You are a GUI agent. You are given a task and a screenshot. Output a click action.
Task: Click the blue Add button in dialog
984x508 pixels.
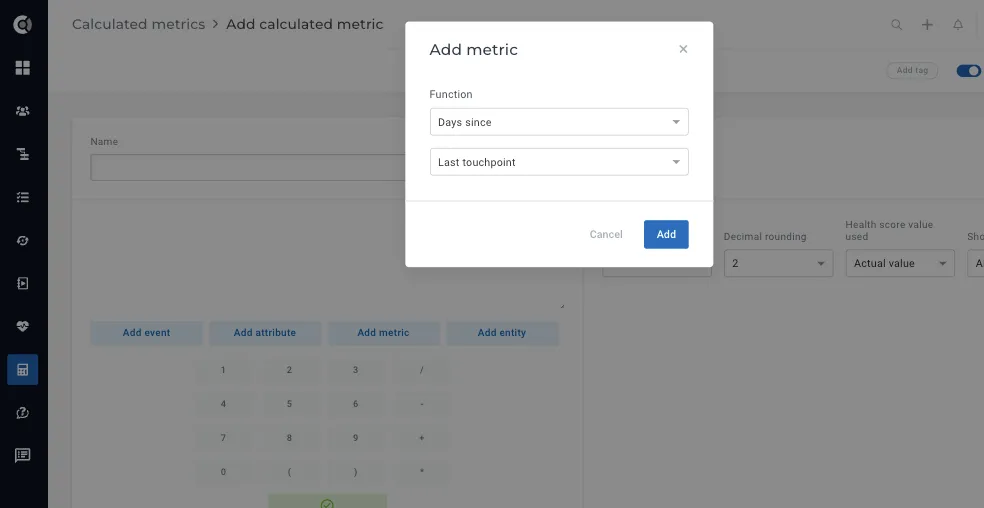tap(666, 234)
